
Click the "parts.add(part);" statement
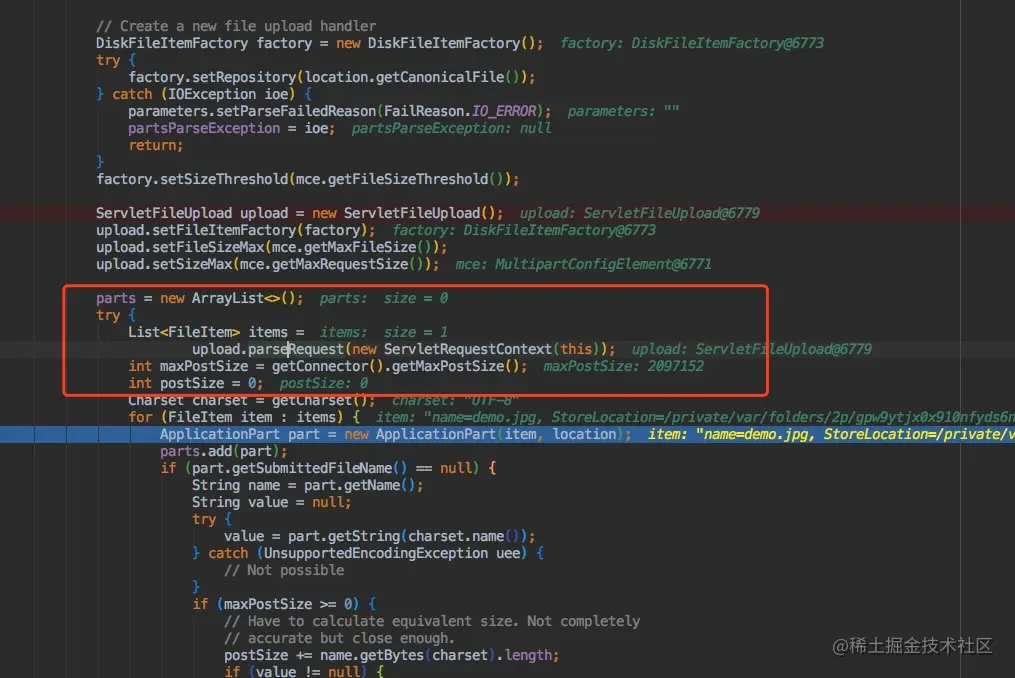(223, 451)
